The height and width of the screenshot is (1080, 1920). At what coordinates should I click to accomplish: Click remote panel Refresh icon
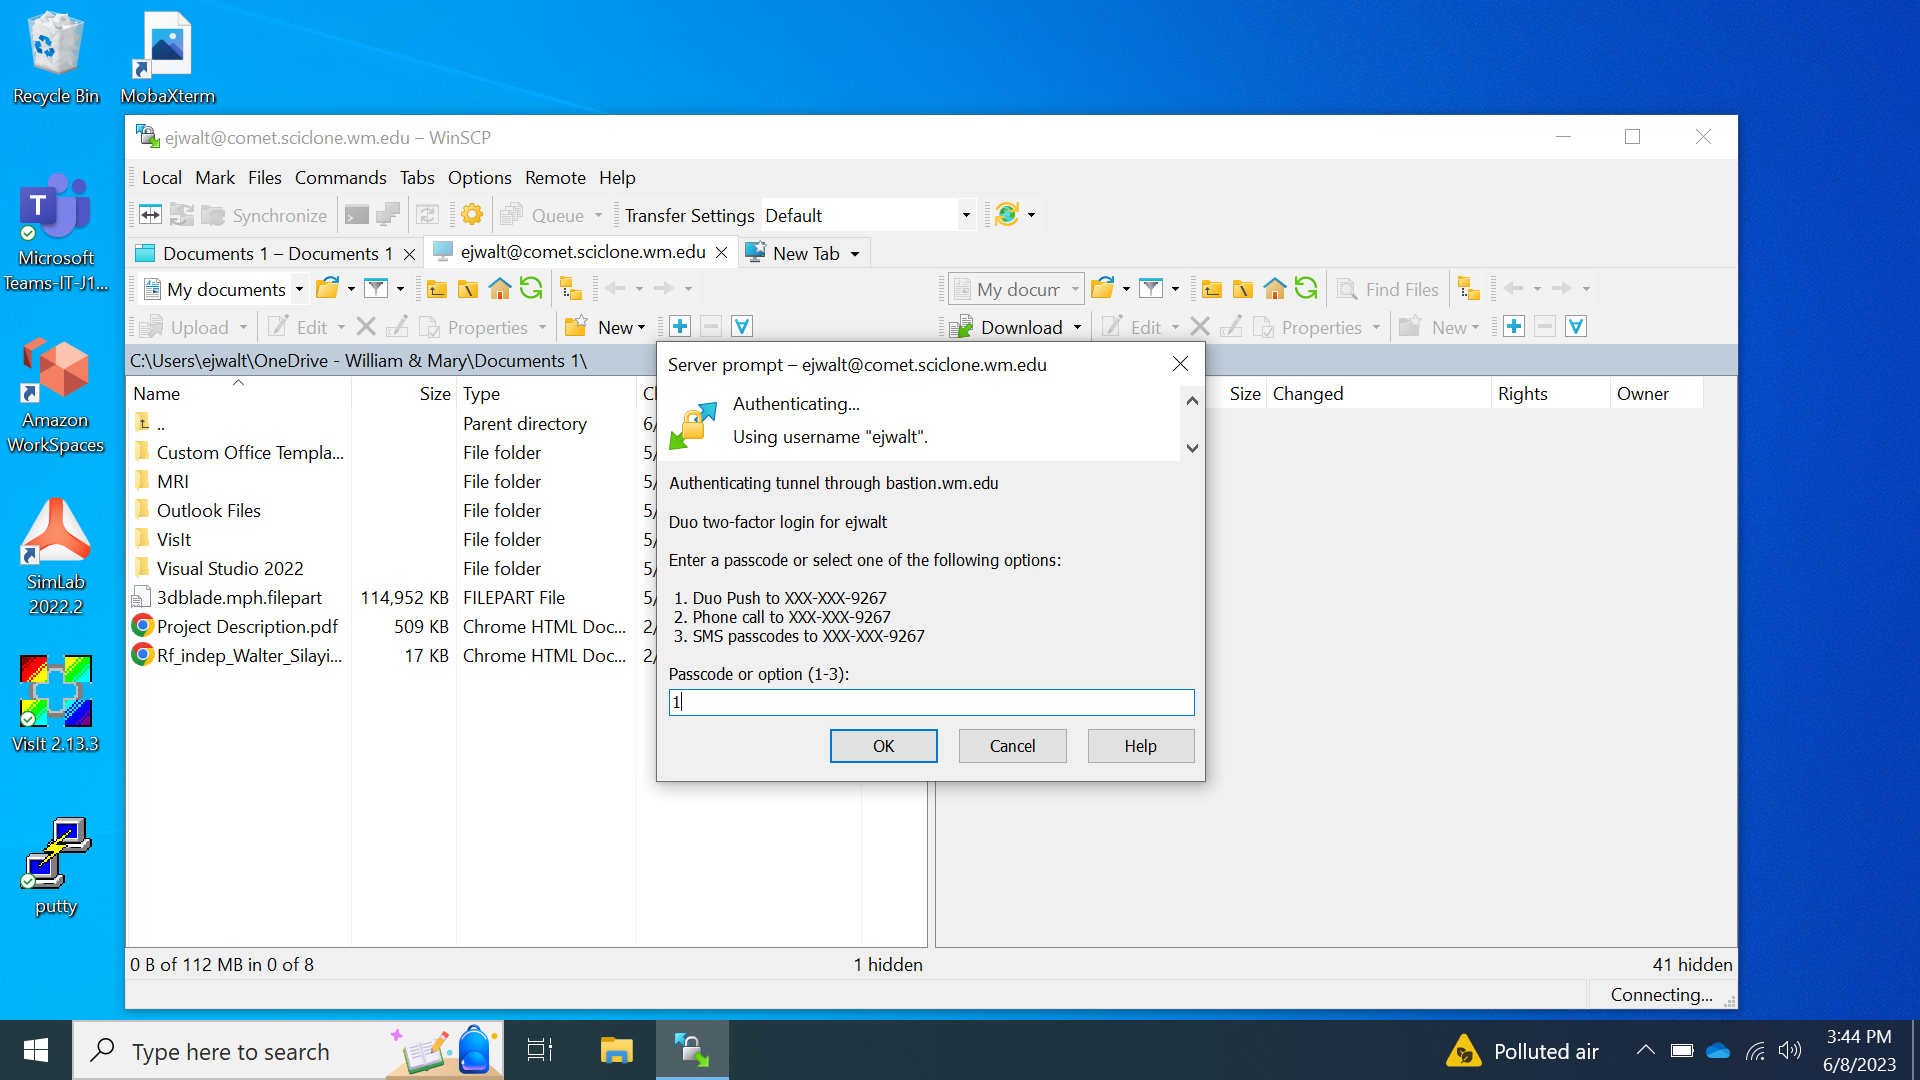pyautogui.click(x=1306, y=289)
